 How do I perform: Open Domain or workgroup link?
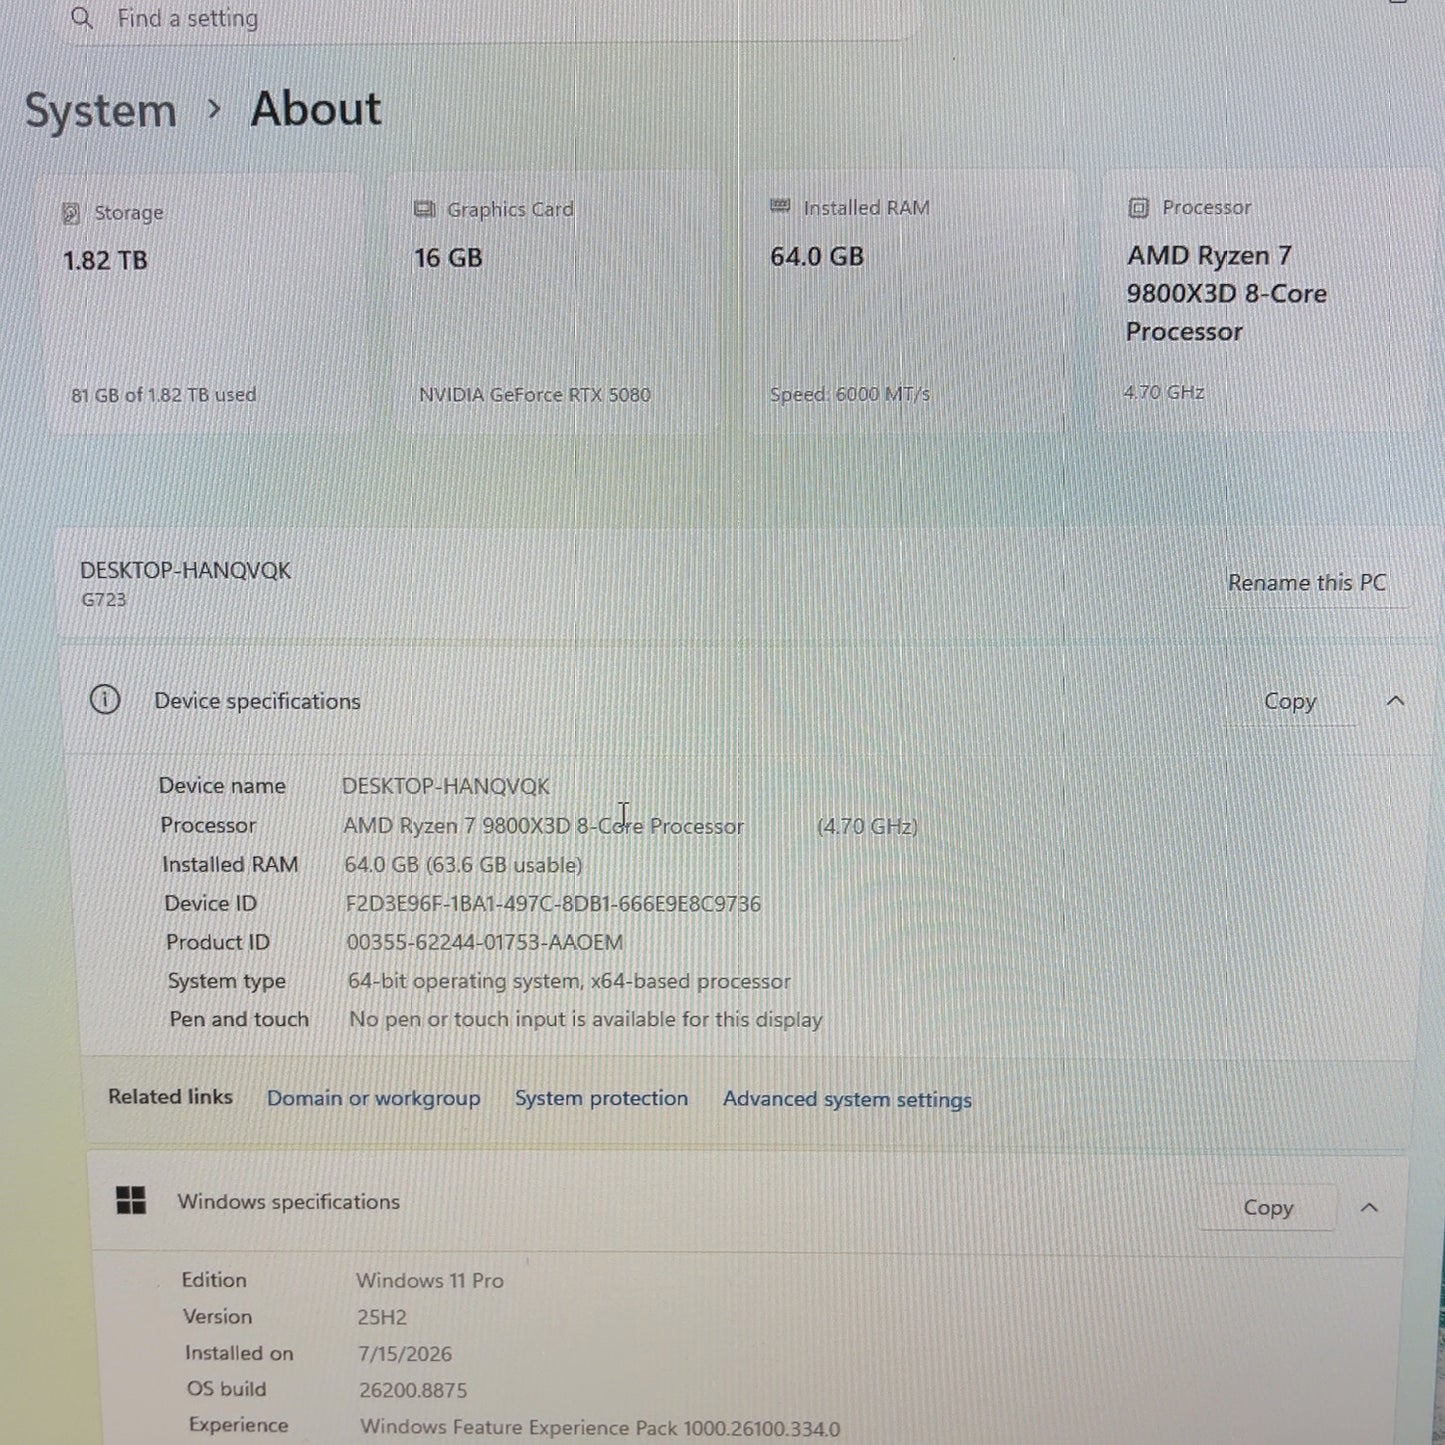coord(373,1098)
